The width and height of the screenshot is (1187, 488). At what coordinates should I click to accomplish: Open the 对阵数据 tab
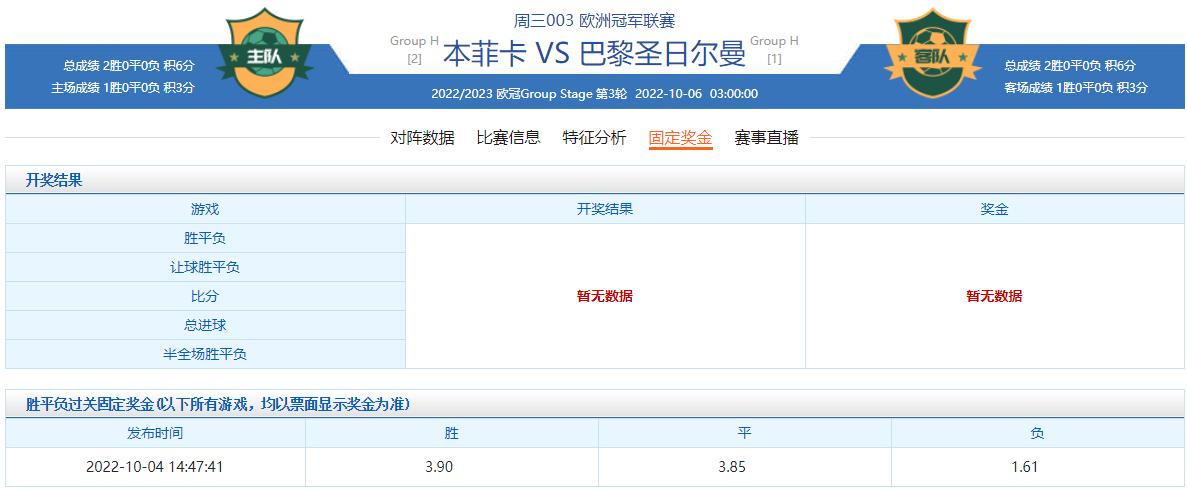tap(422, 138)
